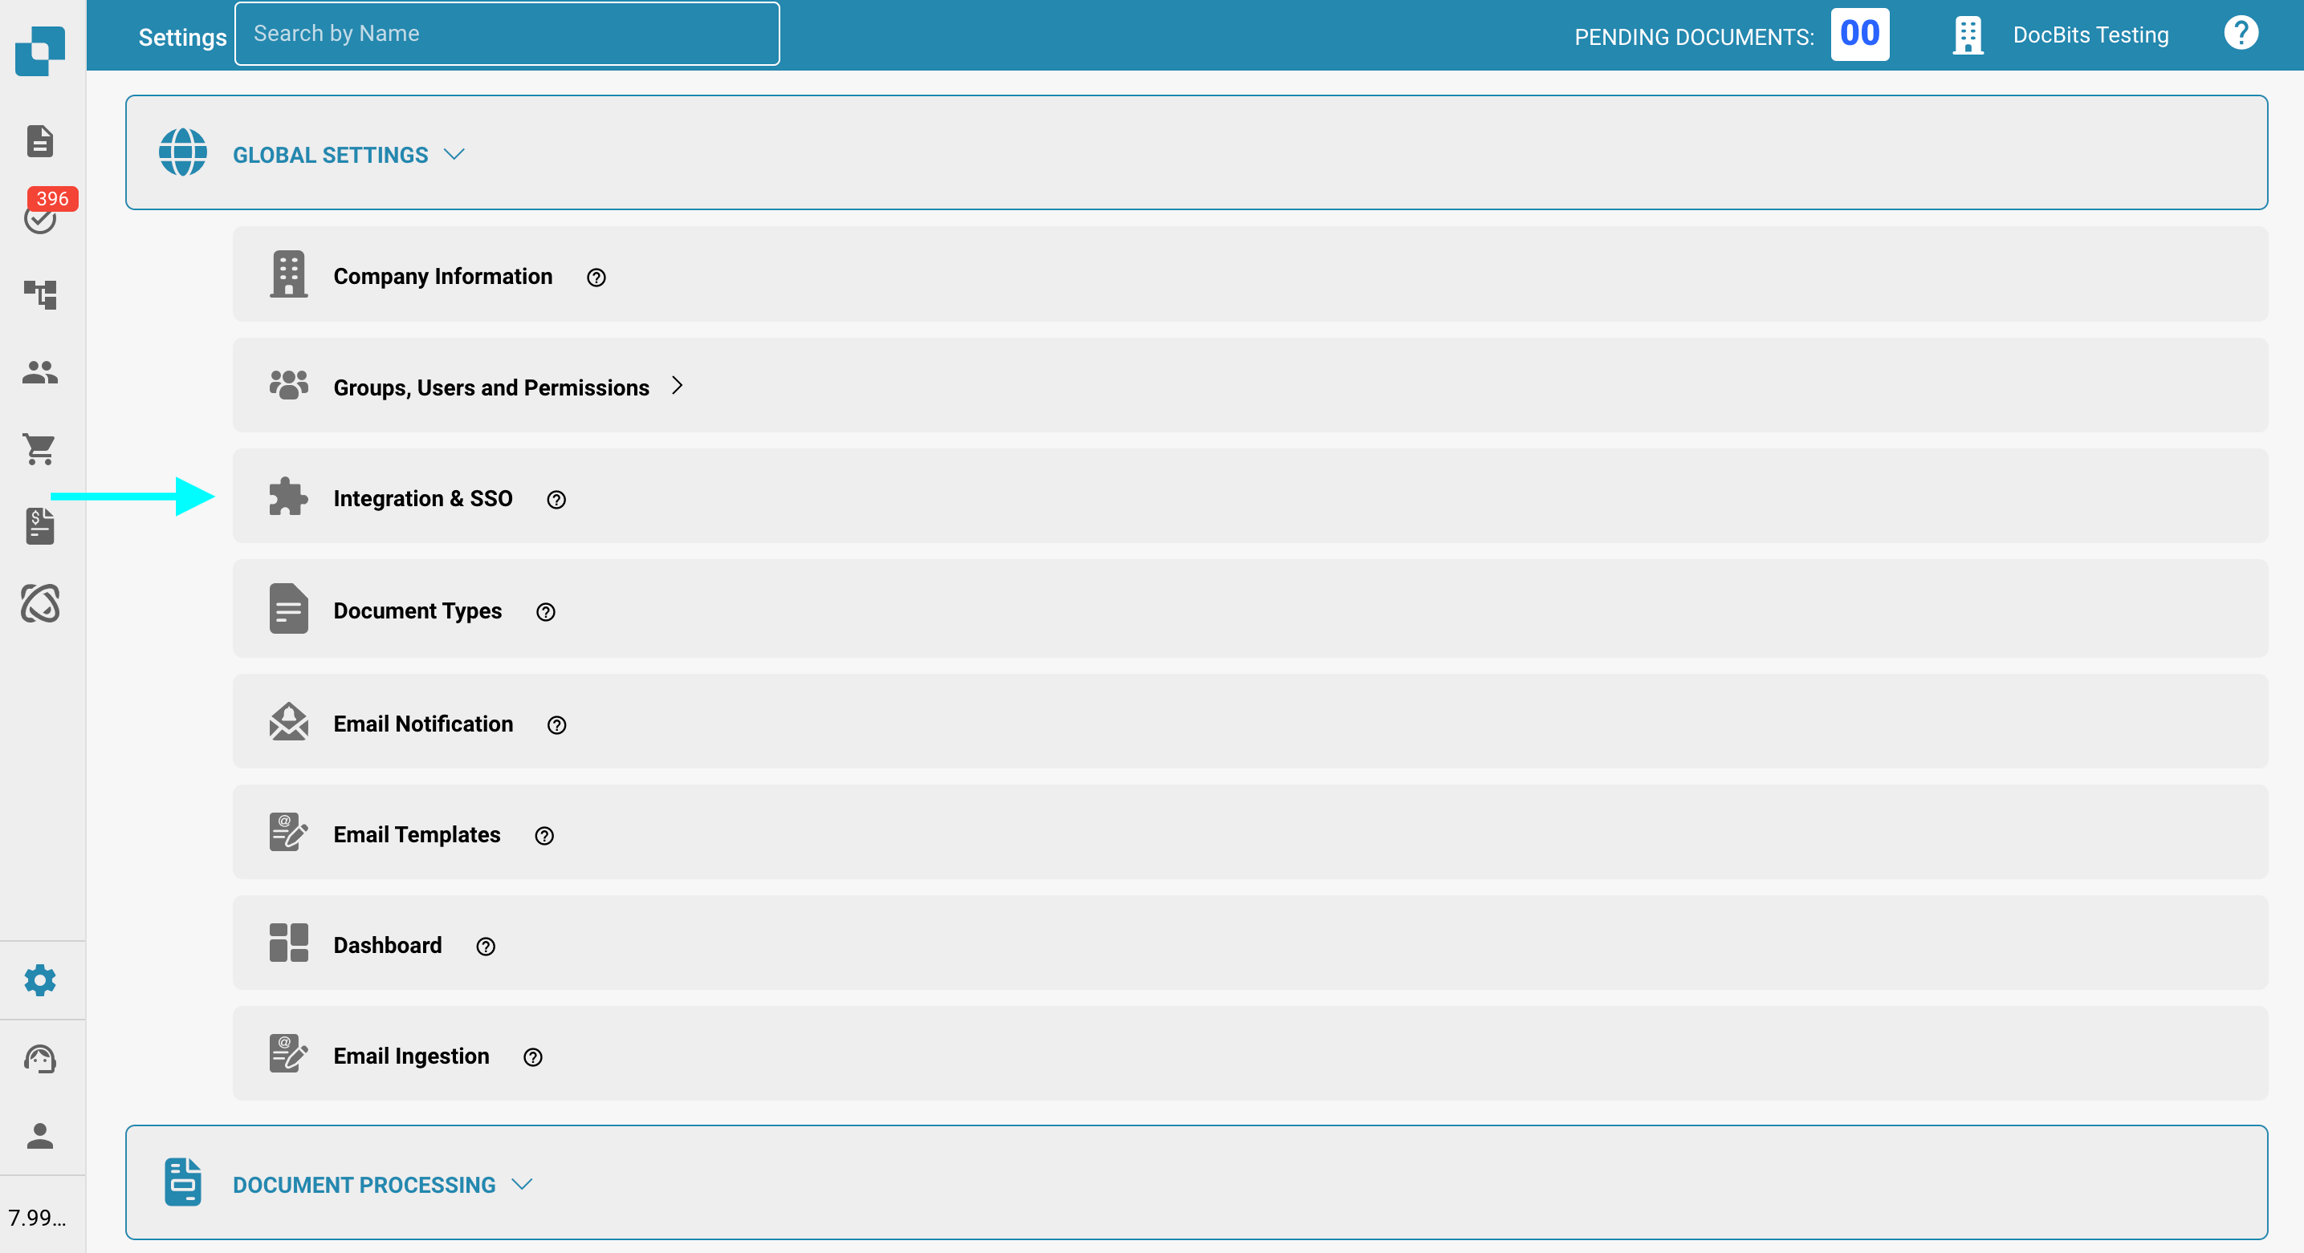2304x1253 pixels.
Task: Collapse the Global Settings section
Action: pyautogui.click(x=454, y=155)
